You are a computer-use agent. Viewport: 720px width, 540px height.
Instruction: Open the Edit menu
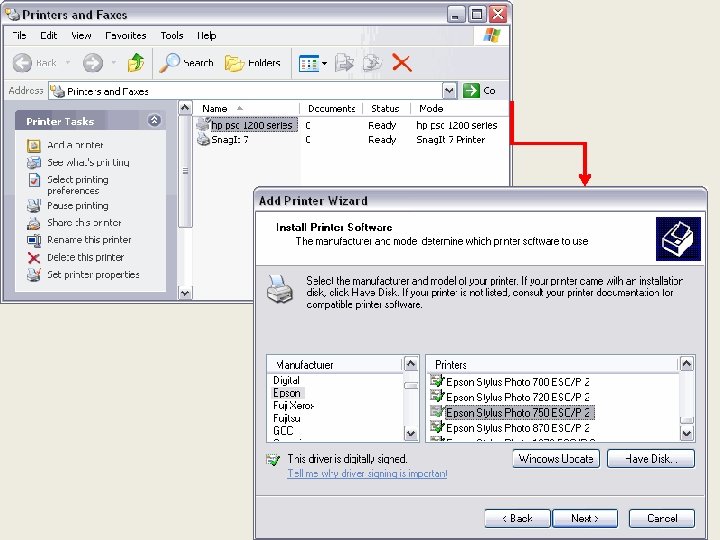[48, 35]
